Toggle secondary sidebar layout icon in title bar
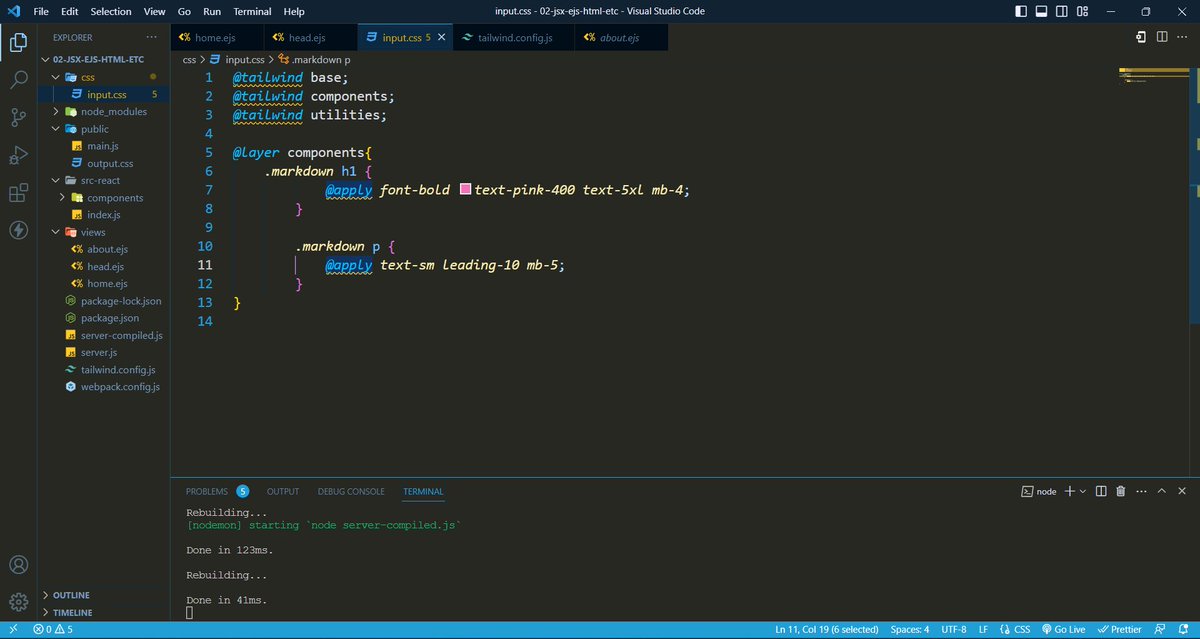This screenshot has height=639, width=1200. (1060, 12)
